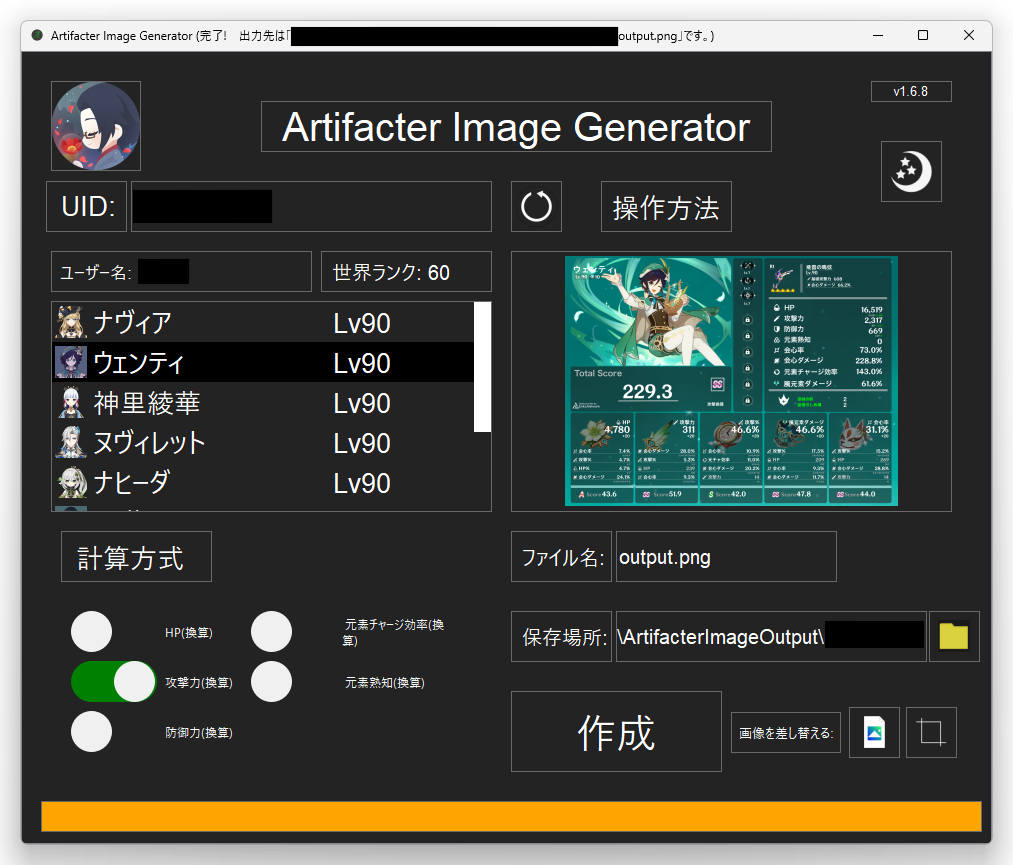This screenshot has height=865, width=1013.
Task: Click the ナヴィア character portrait icon
Action: point(71,322)
